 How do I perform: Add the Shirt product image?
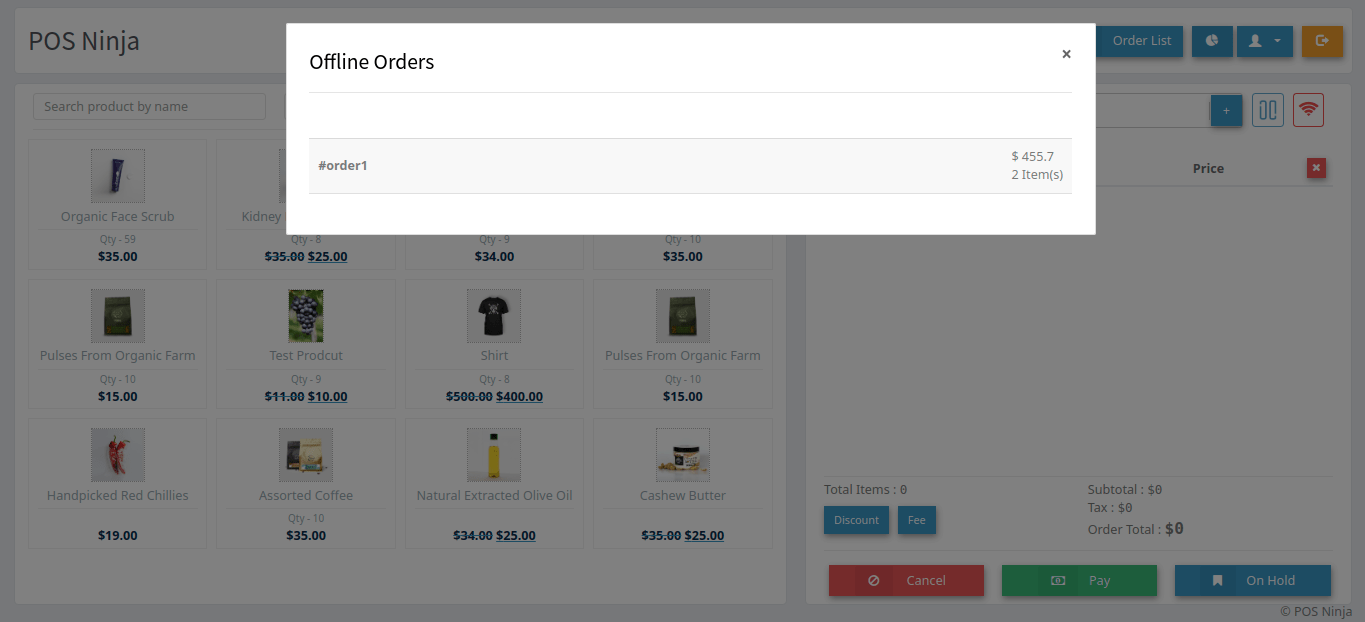coord(494,316)
